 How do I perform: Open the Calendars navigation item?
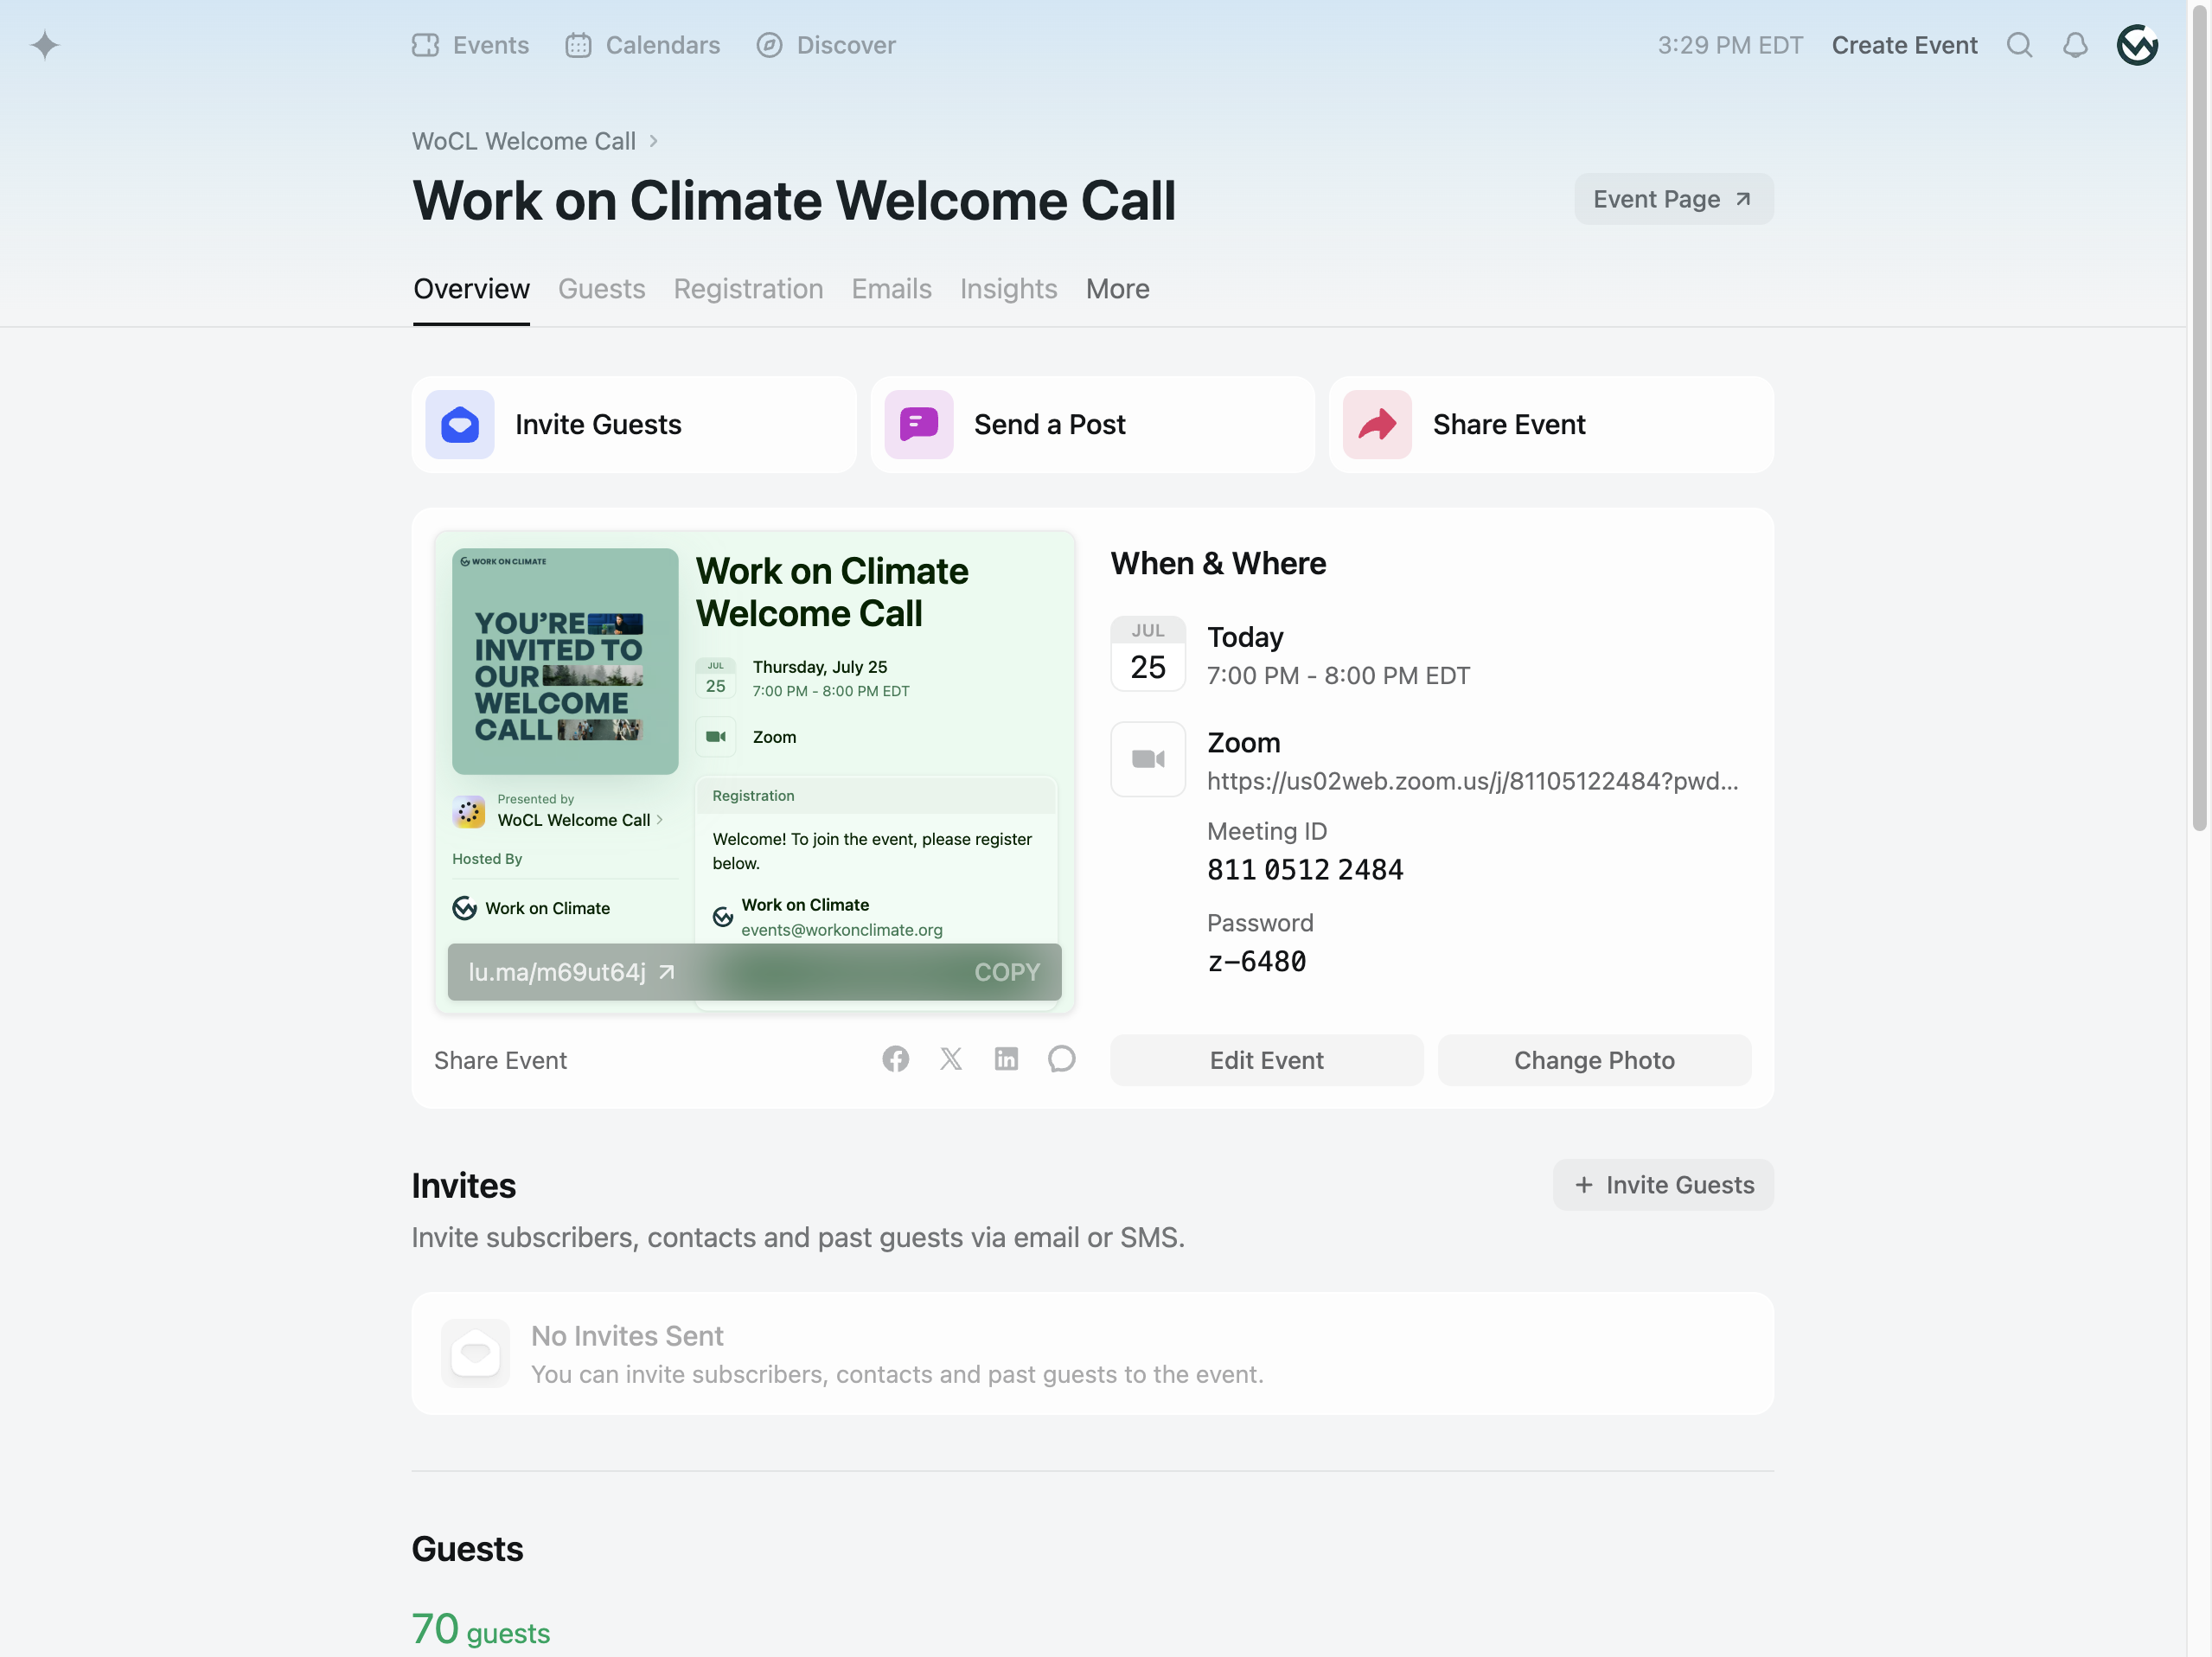643,45
